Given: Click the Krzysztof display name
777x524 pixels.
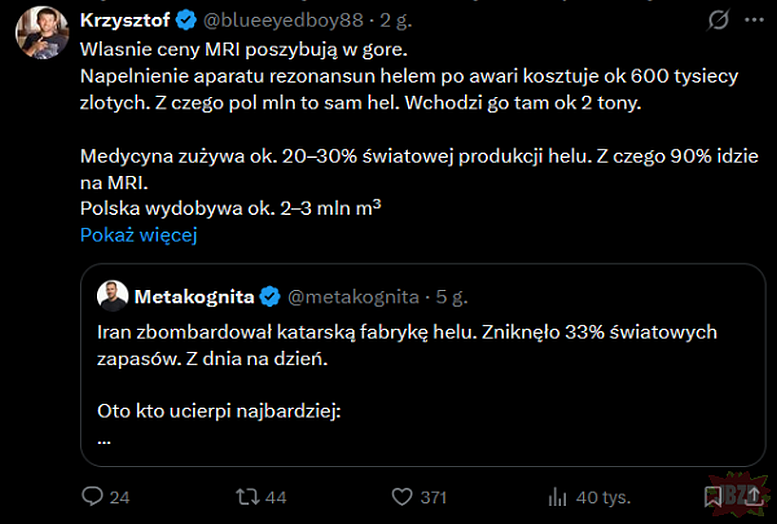Looking at the screenshot, I should (x=124, y=20).
